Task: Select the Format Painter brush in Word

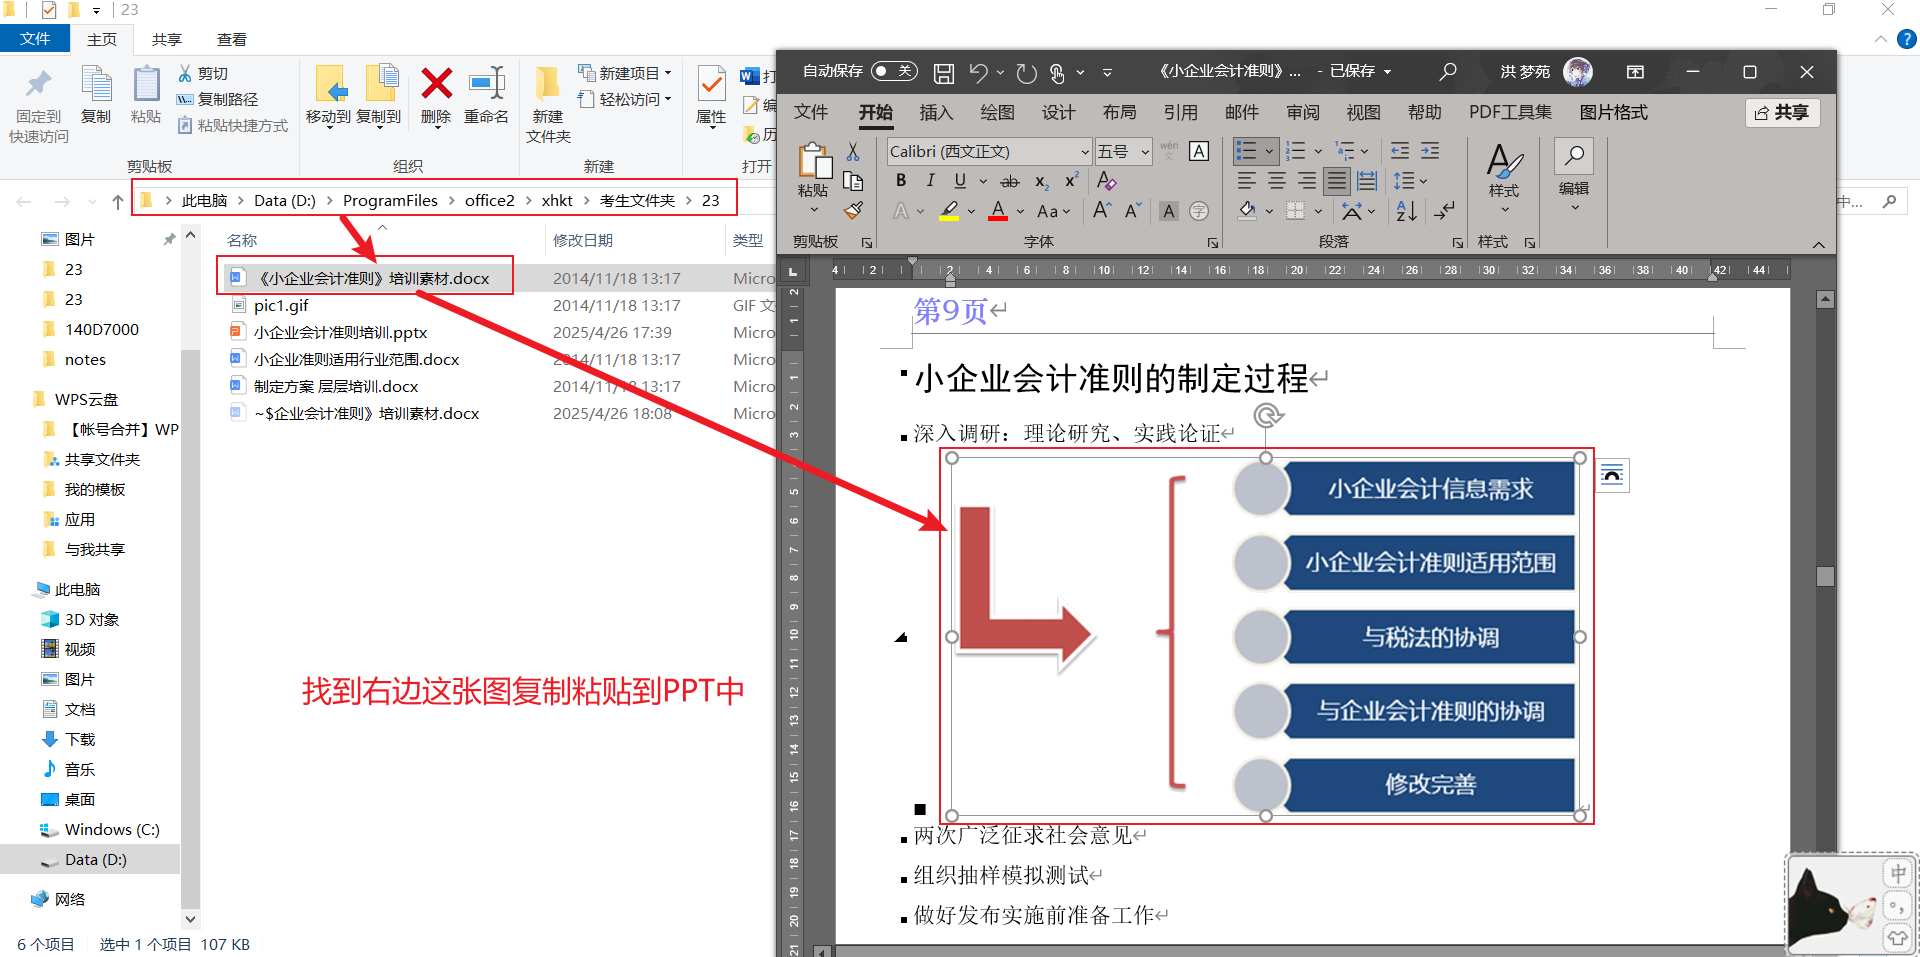Action: [x=853, y=210]
